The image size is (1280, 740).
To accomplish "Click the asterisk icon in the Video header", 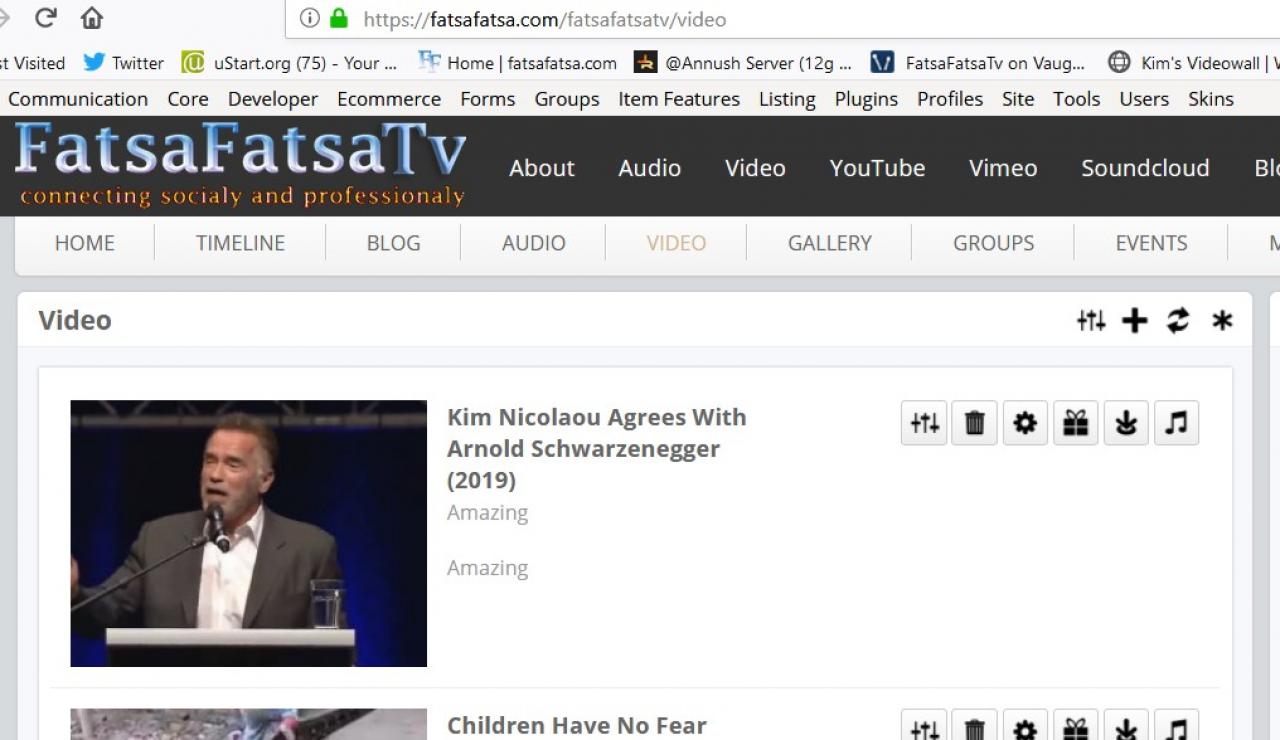I will pos(1222,321).
